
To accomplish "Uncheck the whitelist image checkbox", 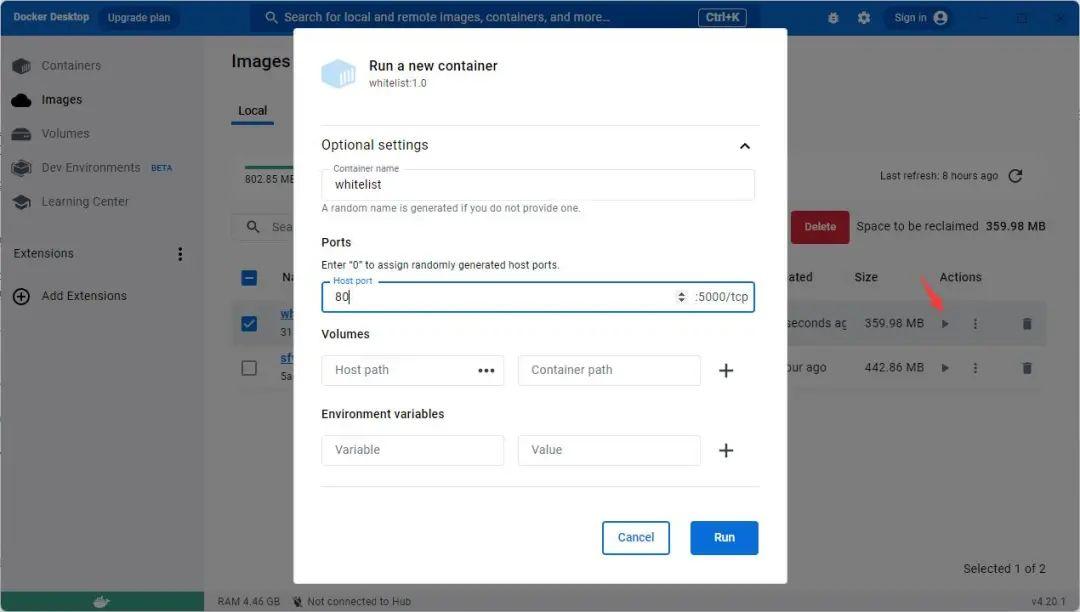I will pyautogui.click(x=249, y=323).
